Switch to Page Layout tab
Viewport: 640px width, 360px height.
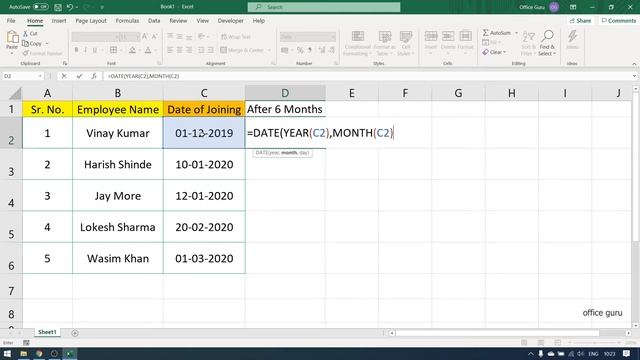click(91, 20)
